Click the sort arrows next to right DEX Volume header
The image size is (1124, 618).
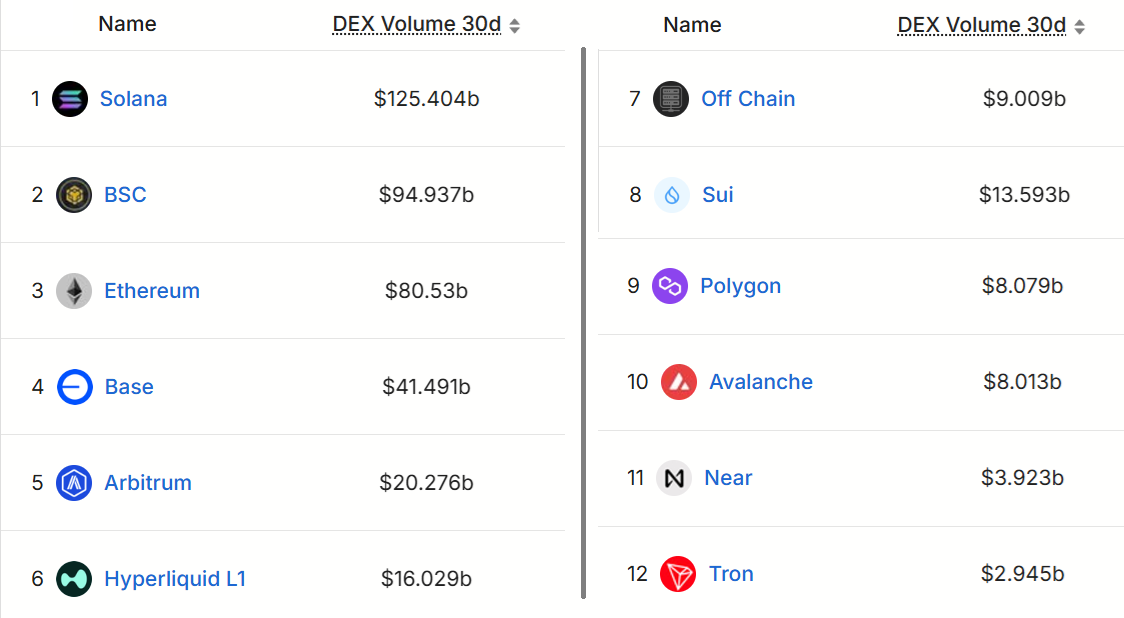(x=1079, y=24)
